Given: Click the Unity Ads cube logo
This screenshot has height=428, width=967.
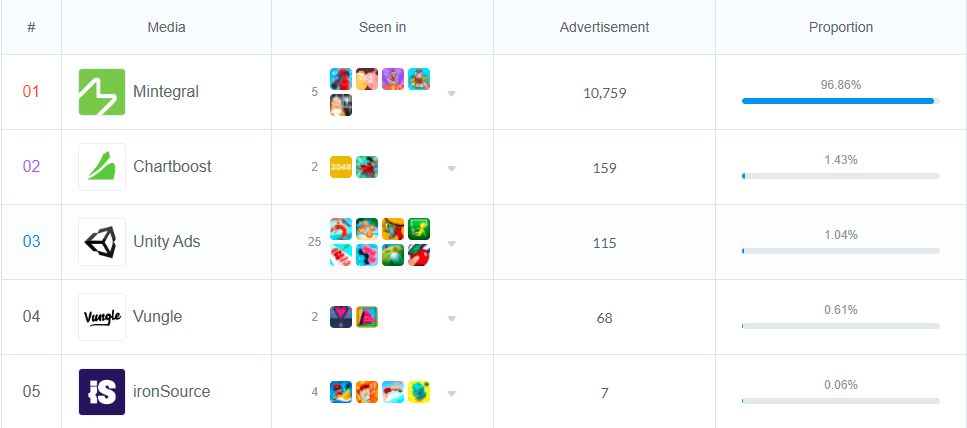Looking at the screenshot, I should (102, 242).
